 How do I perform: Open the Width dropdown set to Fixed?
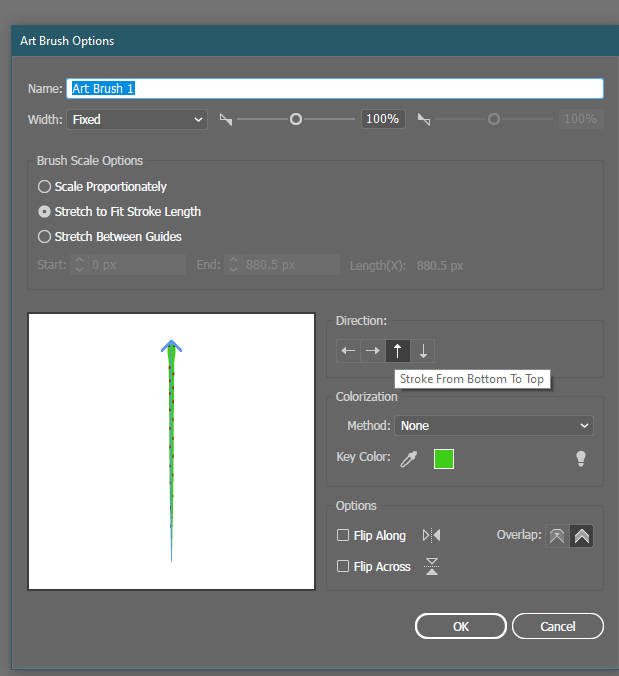pos(137,119)
